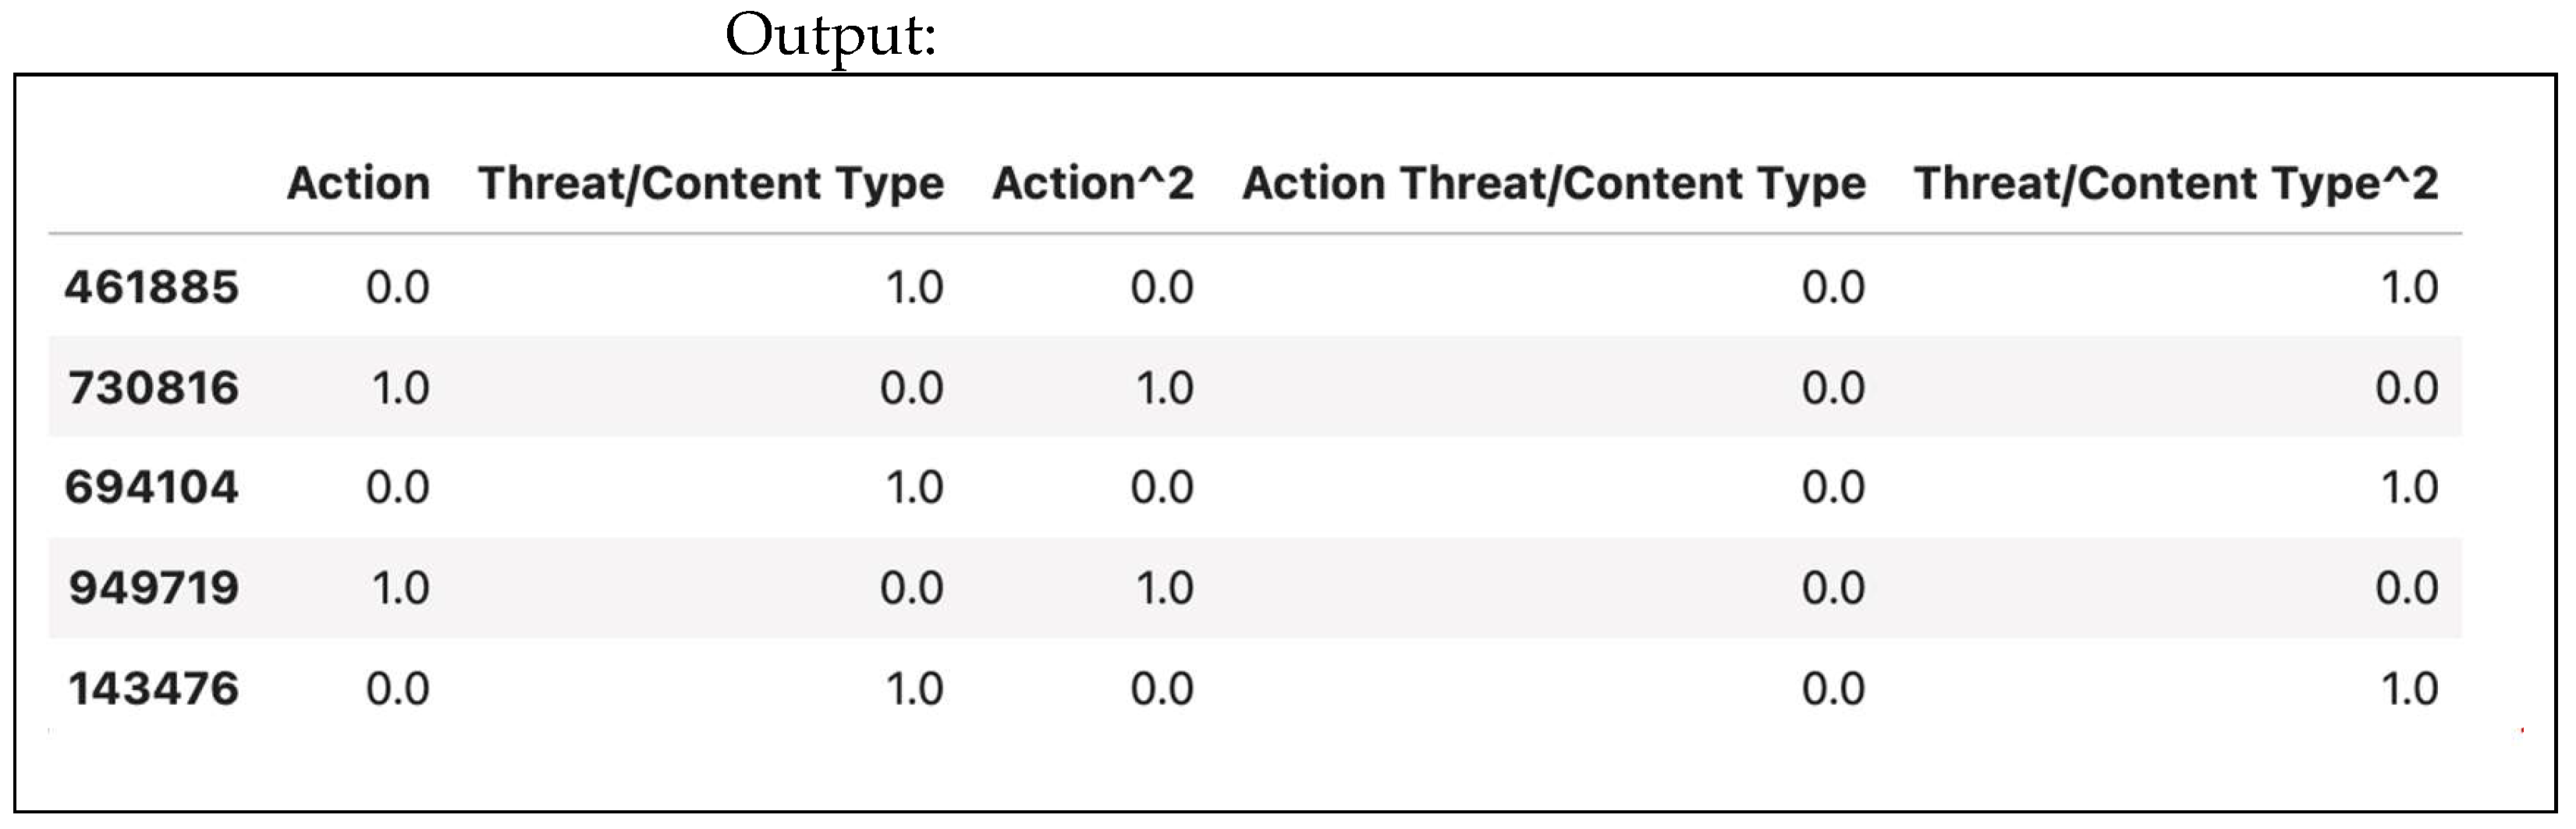Select the Threat/Content Type column header
This screenshot has width=2576, height=829.
click(711, 183)
